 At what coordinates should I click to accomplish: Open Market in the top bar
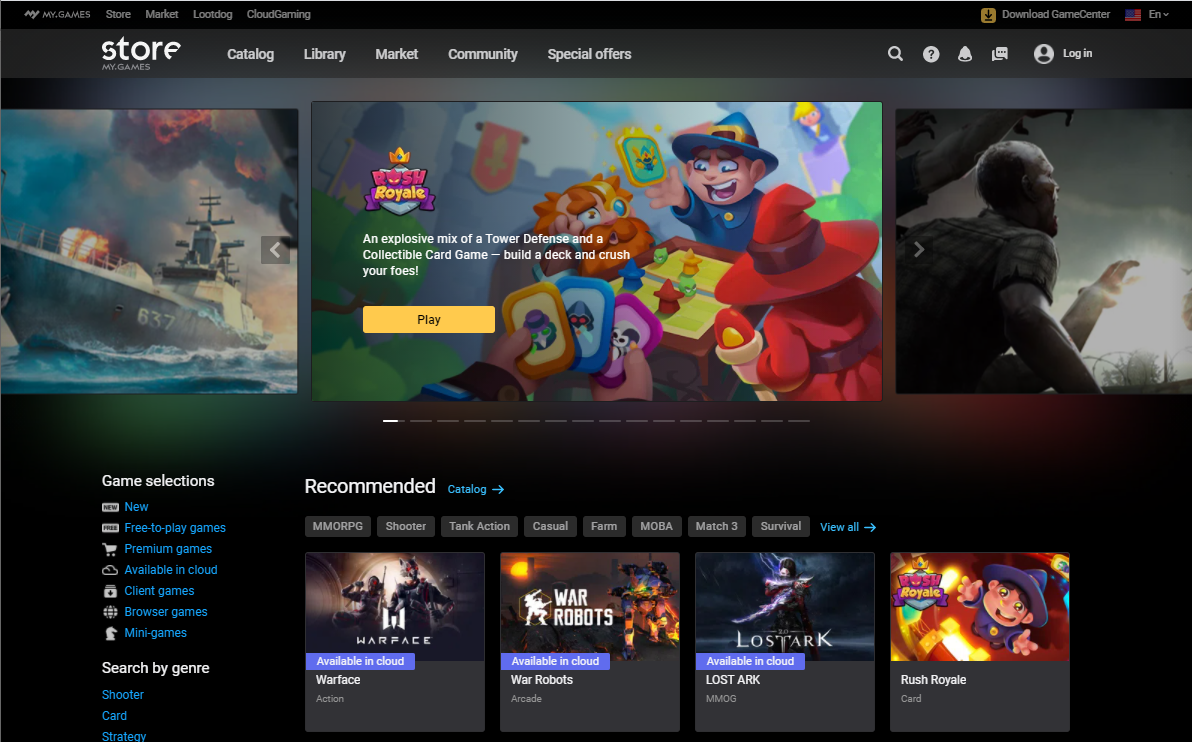click(x=162, y=14)
